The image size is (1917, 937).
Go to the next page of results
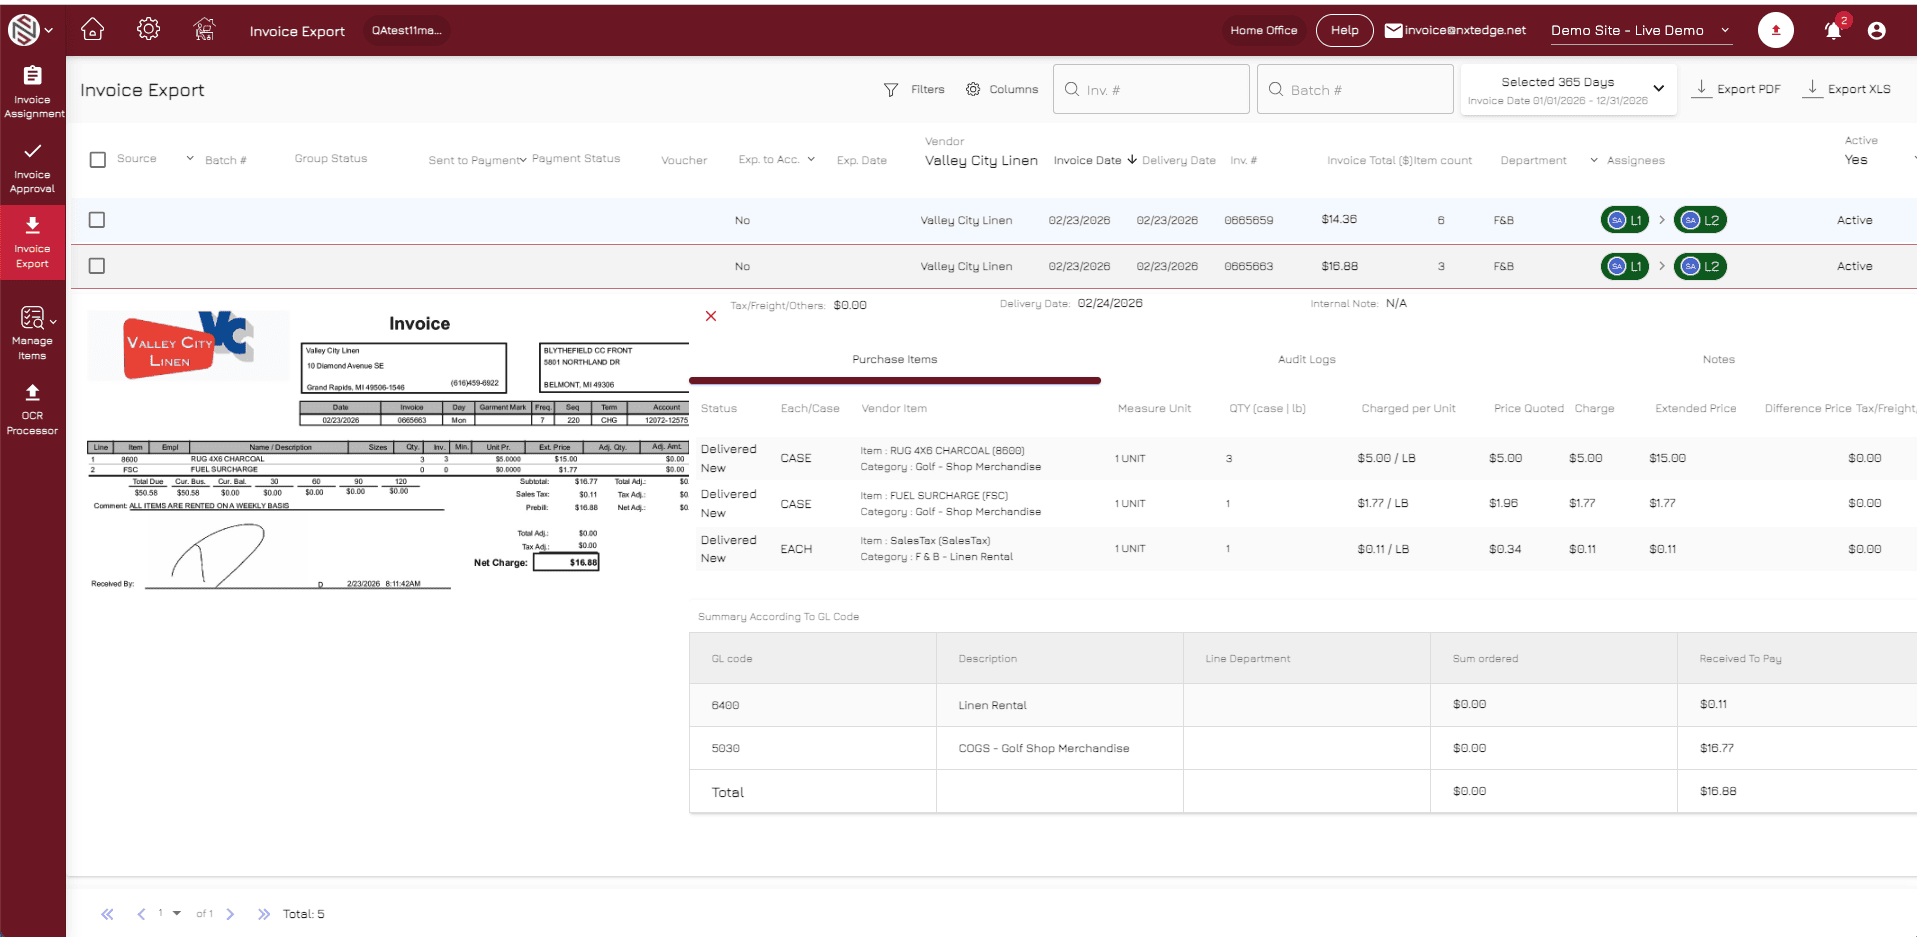pyautogui.click(x=230, y=914)
